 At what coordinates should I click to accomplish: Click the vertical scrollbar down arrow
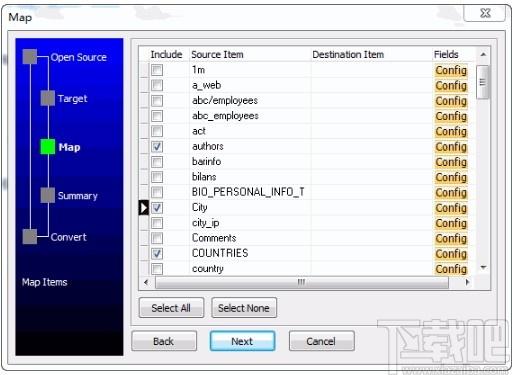click(483, 267)
